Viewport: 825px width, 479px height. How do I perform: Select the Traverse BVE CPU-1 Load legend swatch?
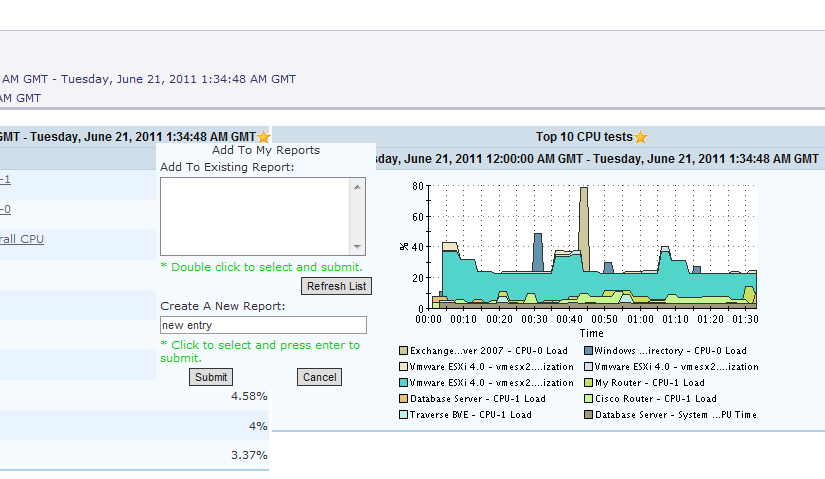pyautogui.click(x=403, y=414)
